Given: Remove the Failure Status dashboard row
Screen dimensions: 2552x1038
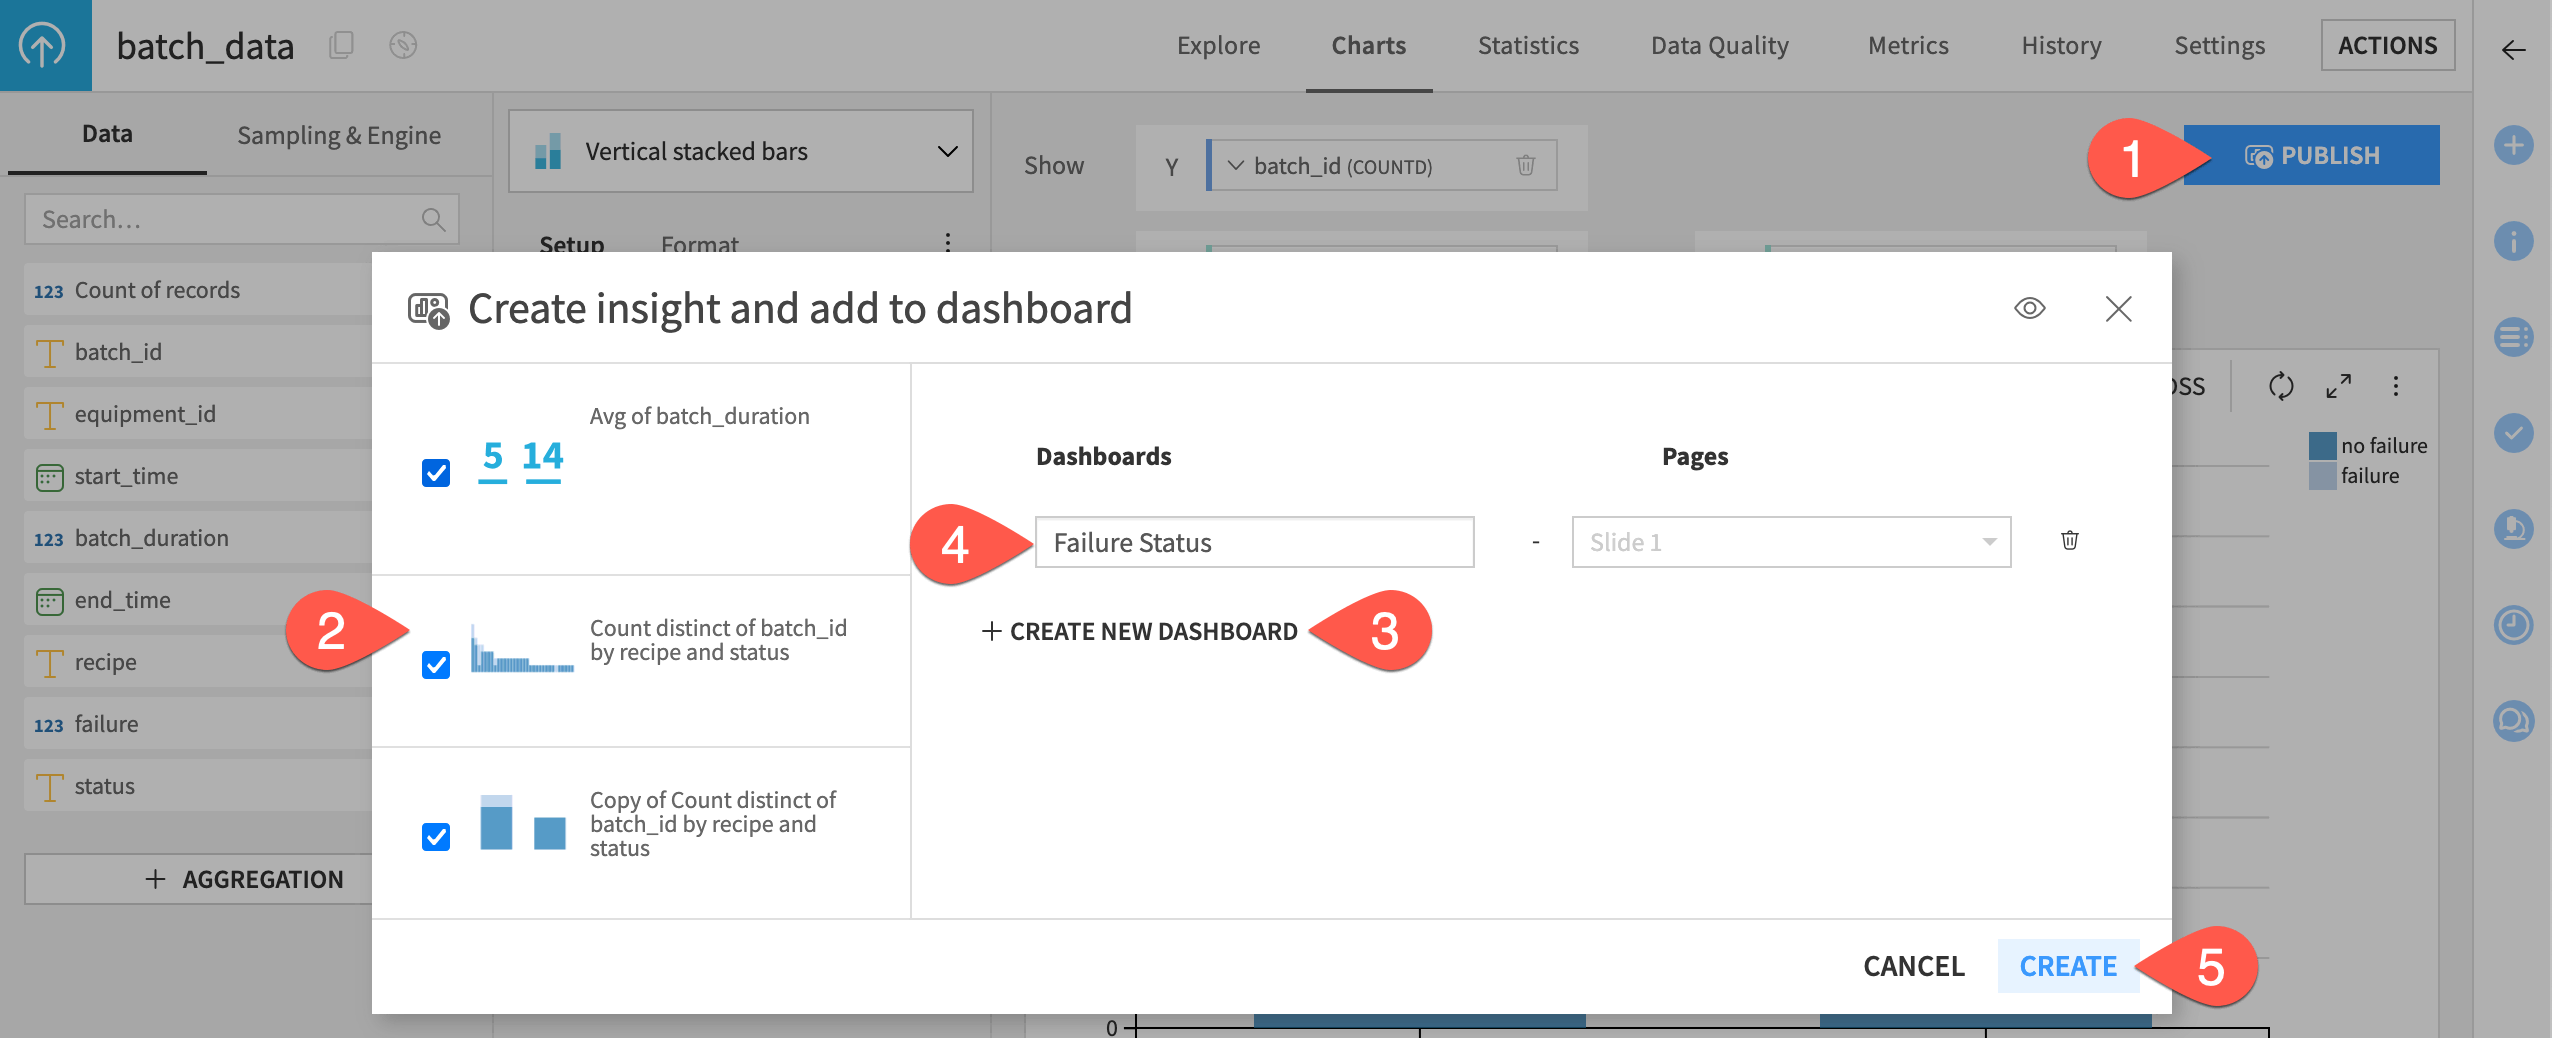Looking at the screenshot, I should click(x=2070, y=541).
